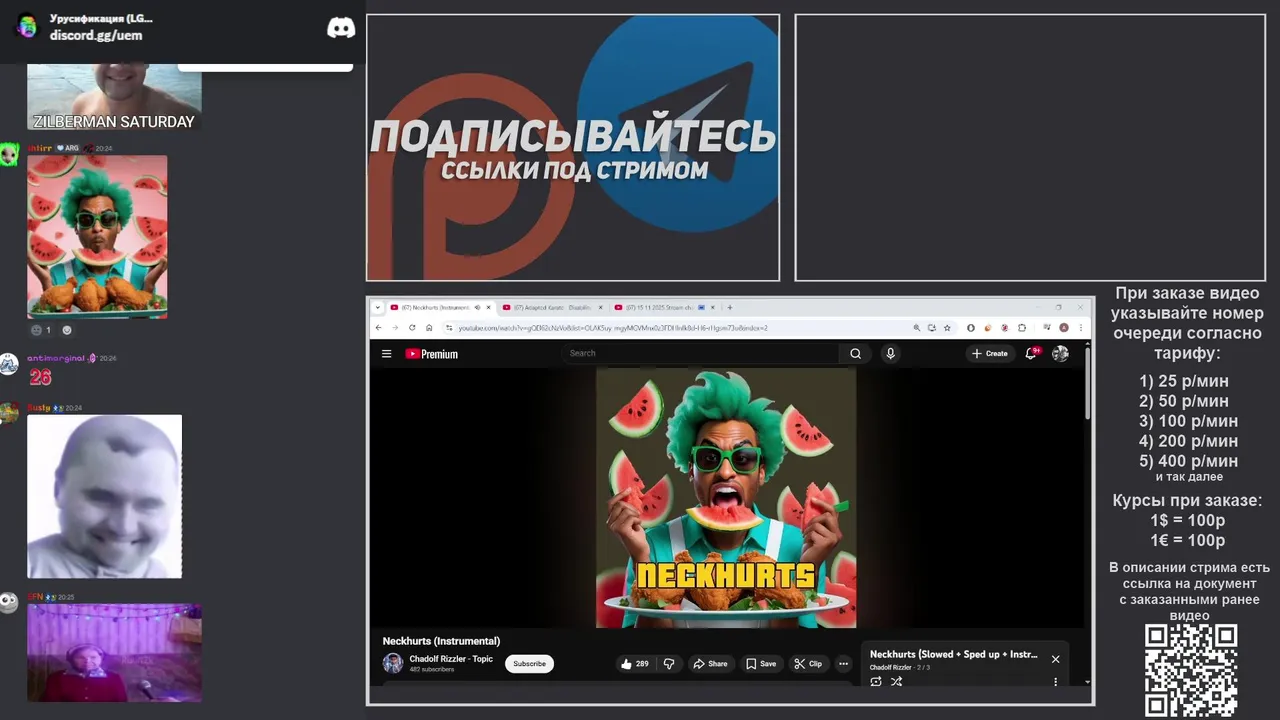Image resolution: width=1280 pixels, height=720 pixels.
Task: Switch to the Neckhurts (Instrumental) browser tab
Action: click(440, 307)
